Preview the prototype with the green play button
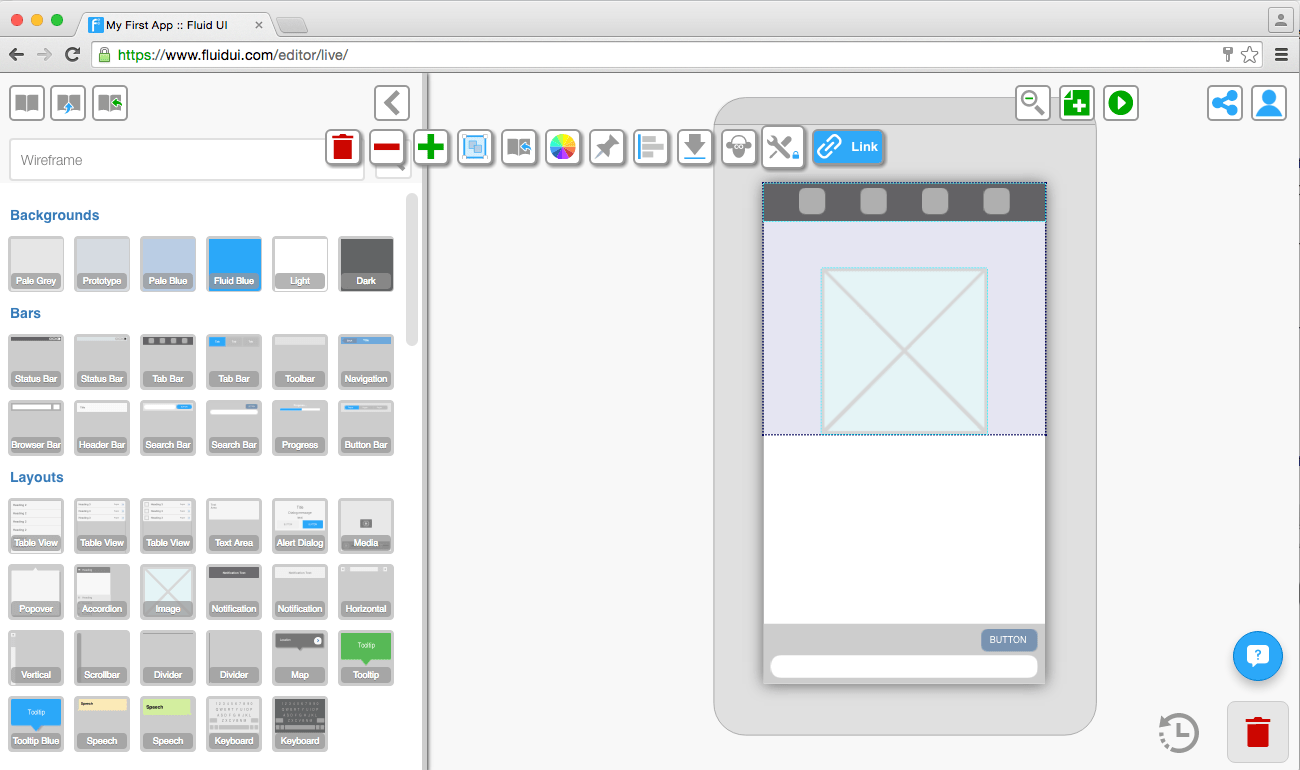 tap(1121, 102)
